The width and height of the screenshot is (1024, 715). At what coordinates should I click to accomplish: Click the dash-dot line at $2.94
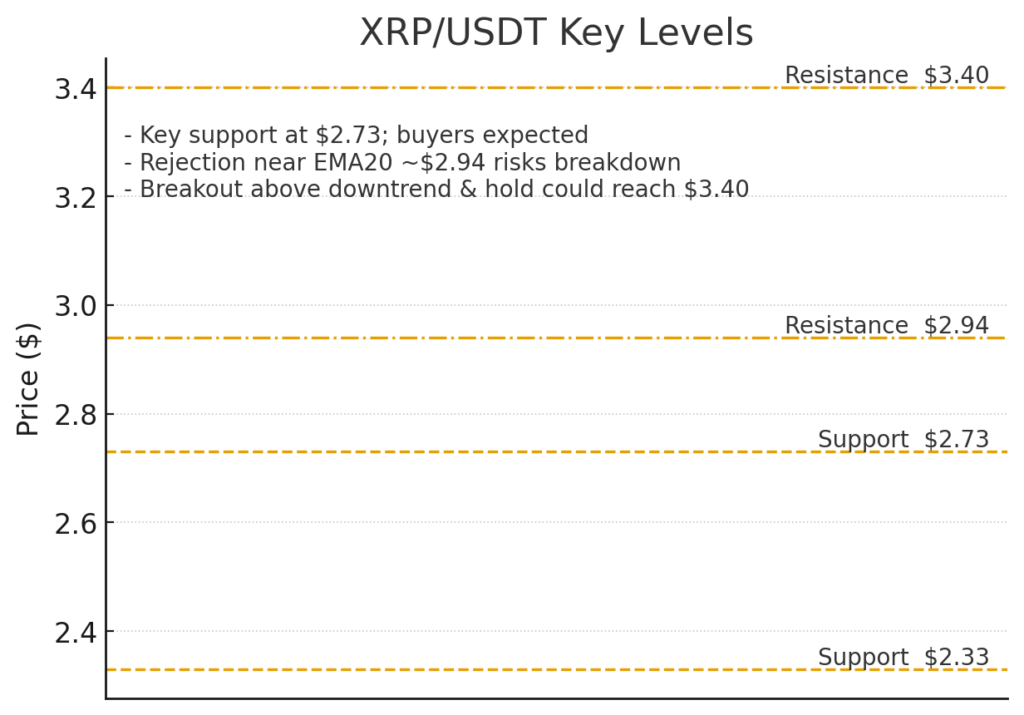444,338
